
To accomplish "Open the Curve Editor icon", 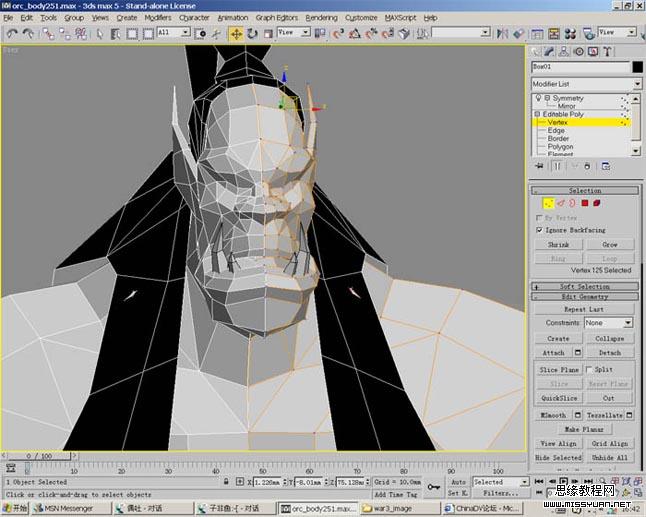I will point(537,33).
